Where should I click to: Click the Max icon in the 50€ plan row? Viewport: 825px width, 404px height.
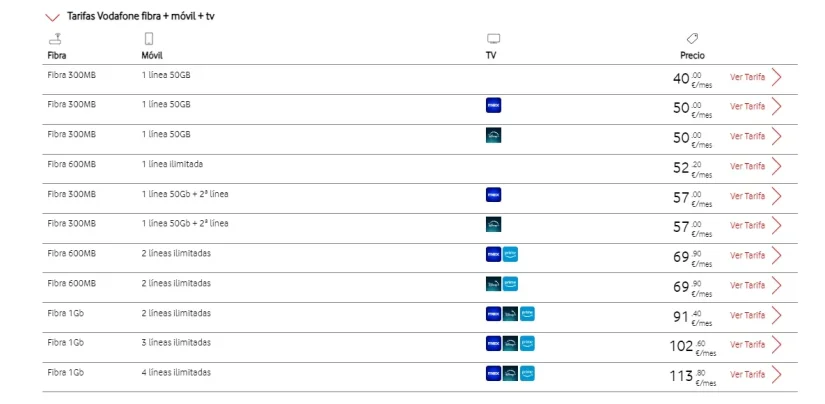pyautogui.click(x=492, y=105)
